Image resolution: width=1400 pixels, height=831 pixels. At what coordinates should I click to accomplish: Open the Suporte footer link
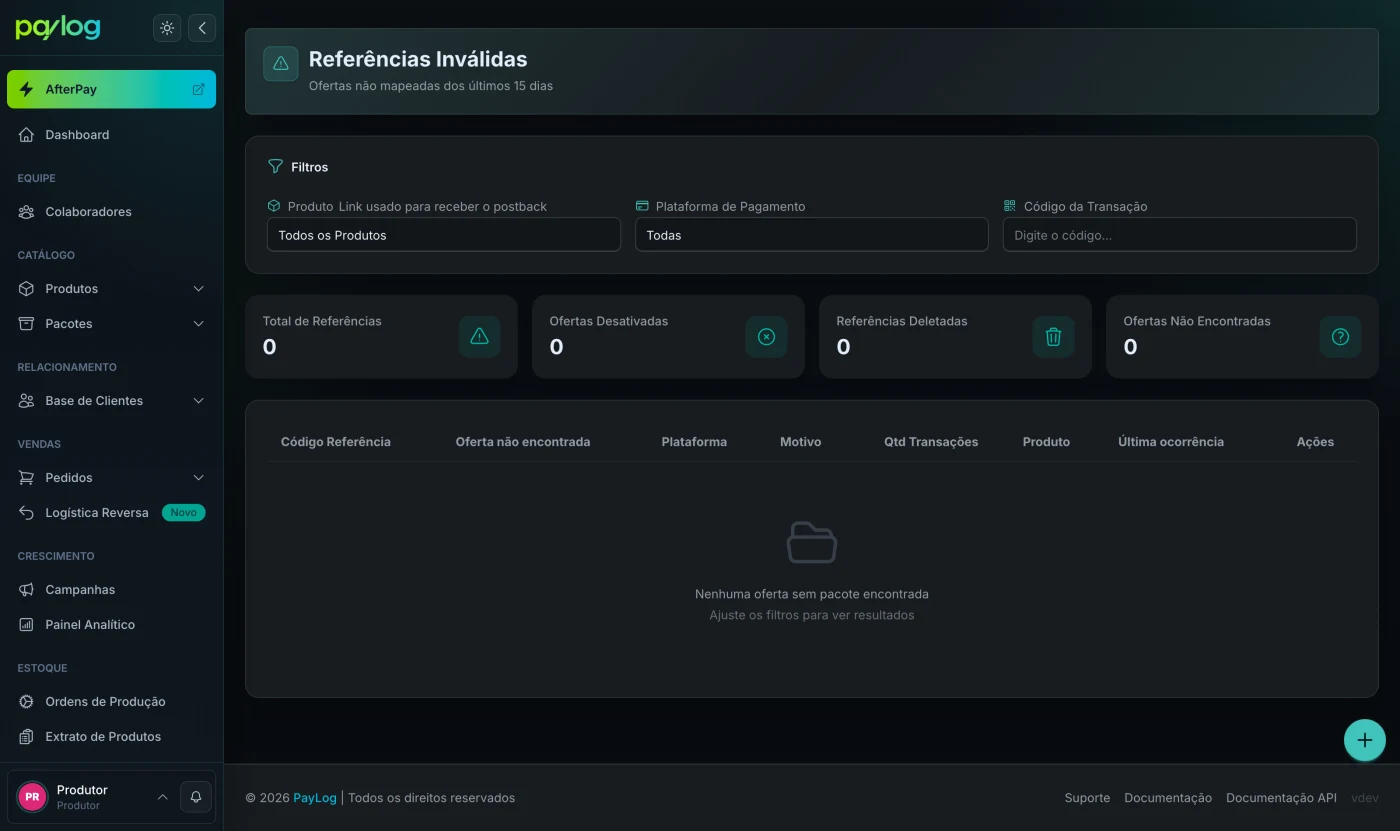click(x=1087, y=798)
